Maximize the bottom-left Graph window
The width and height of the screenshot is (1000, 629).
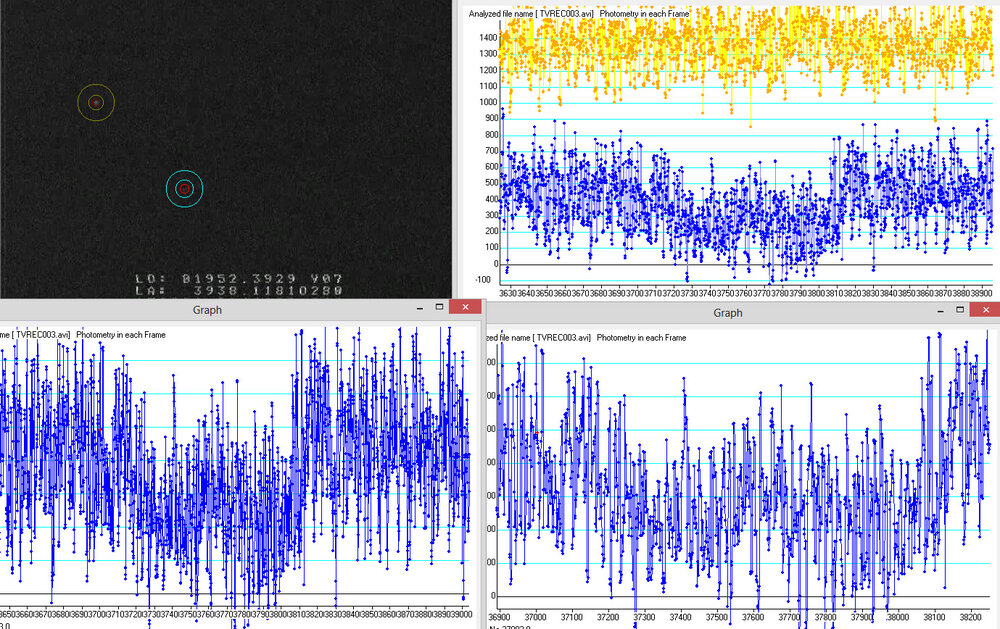click(438, 309)
